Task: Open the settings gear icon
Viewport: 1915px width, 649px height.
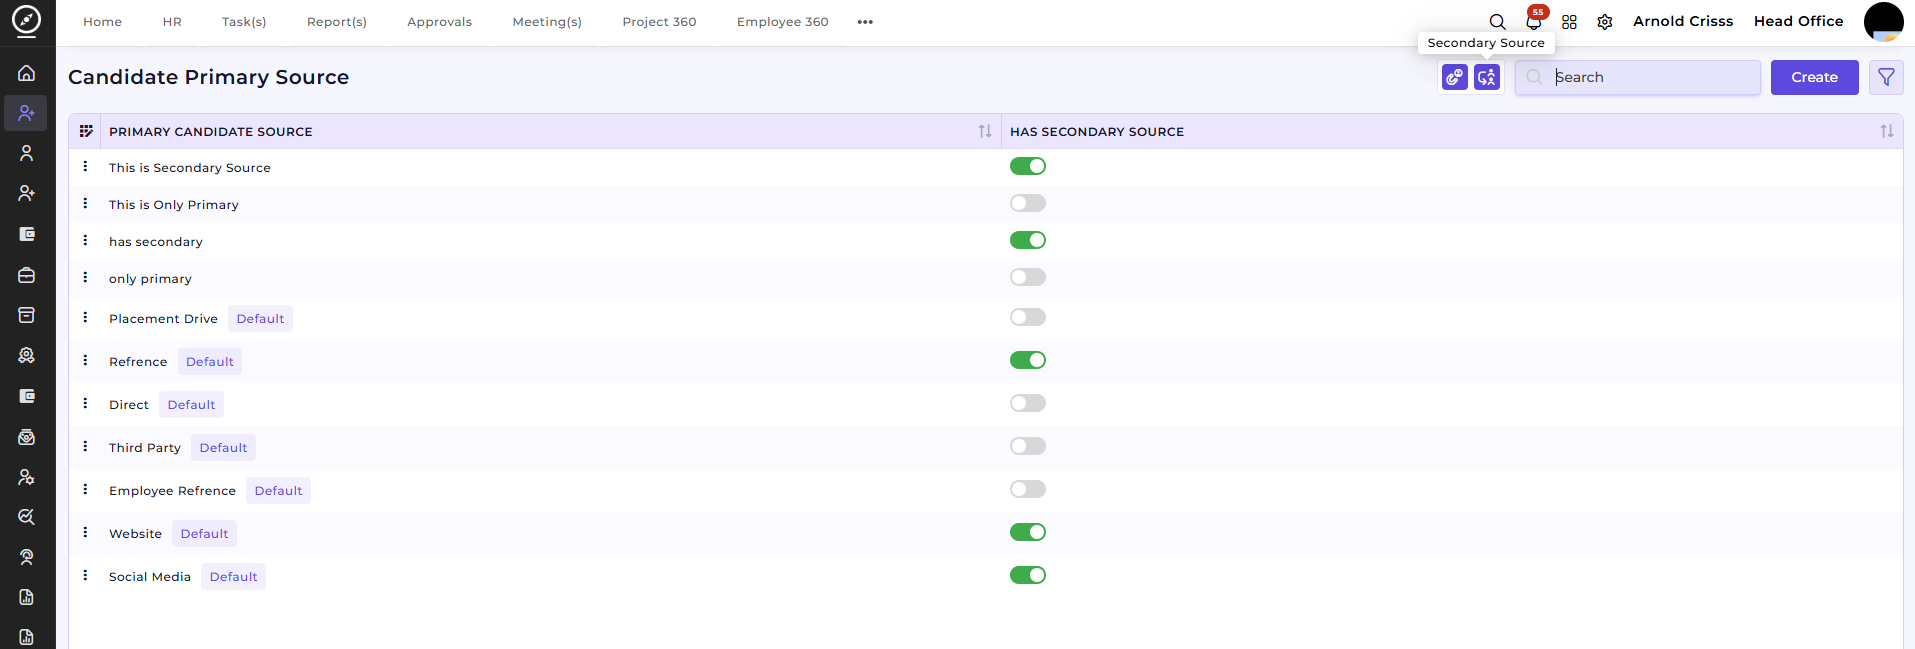Action: pyautogui.click(x=1605, y=22)
